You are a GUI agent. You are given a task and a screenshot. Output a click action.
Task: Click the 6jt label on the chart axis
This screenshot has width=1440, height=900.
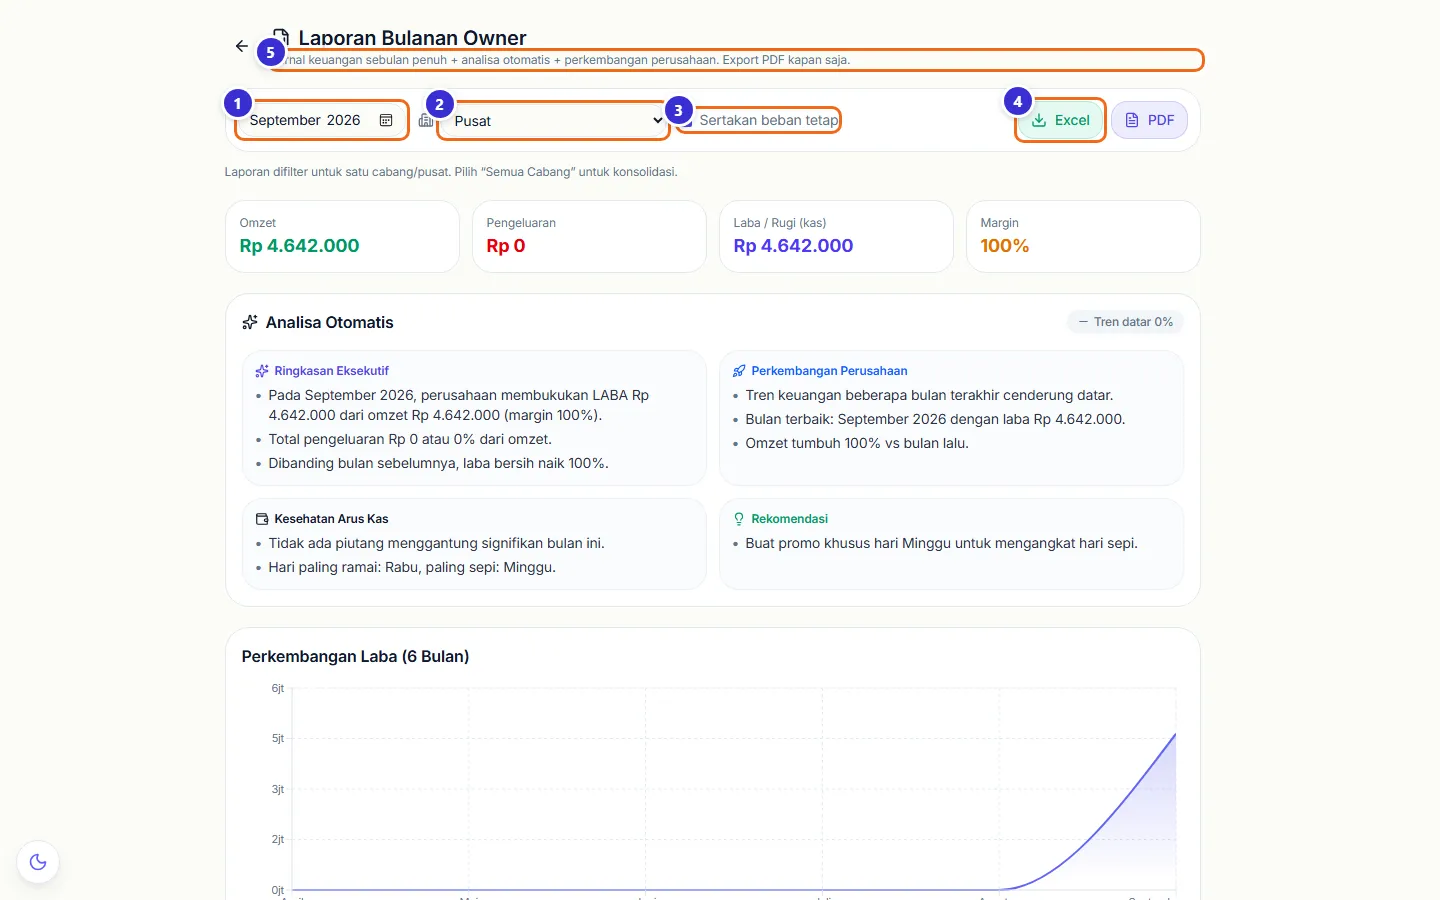pyautogui.click(x=278, y=688)
